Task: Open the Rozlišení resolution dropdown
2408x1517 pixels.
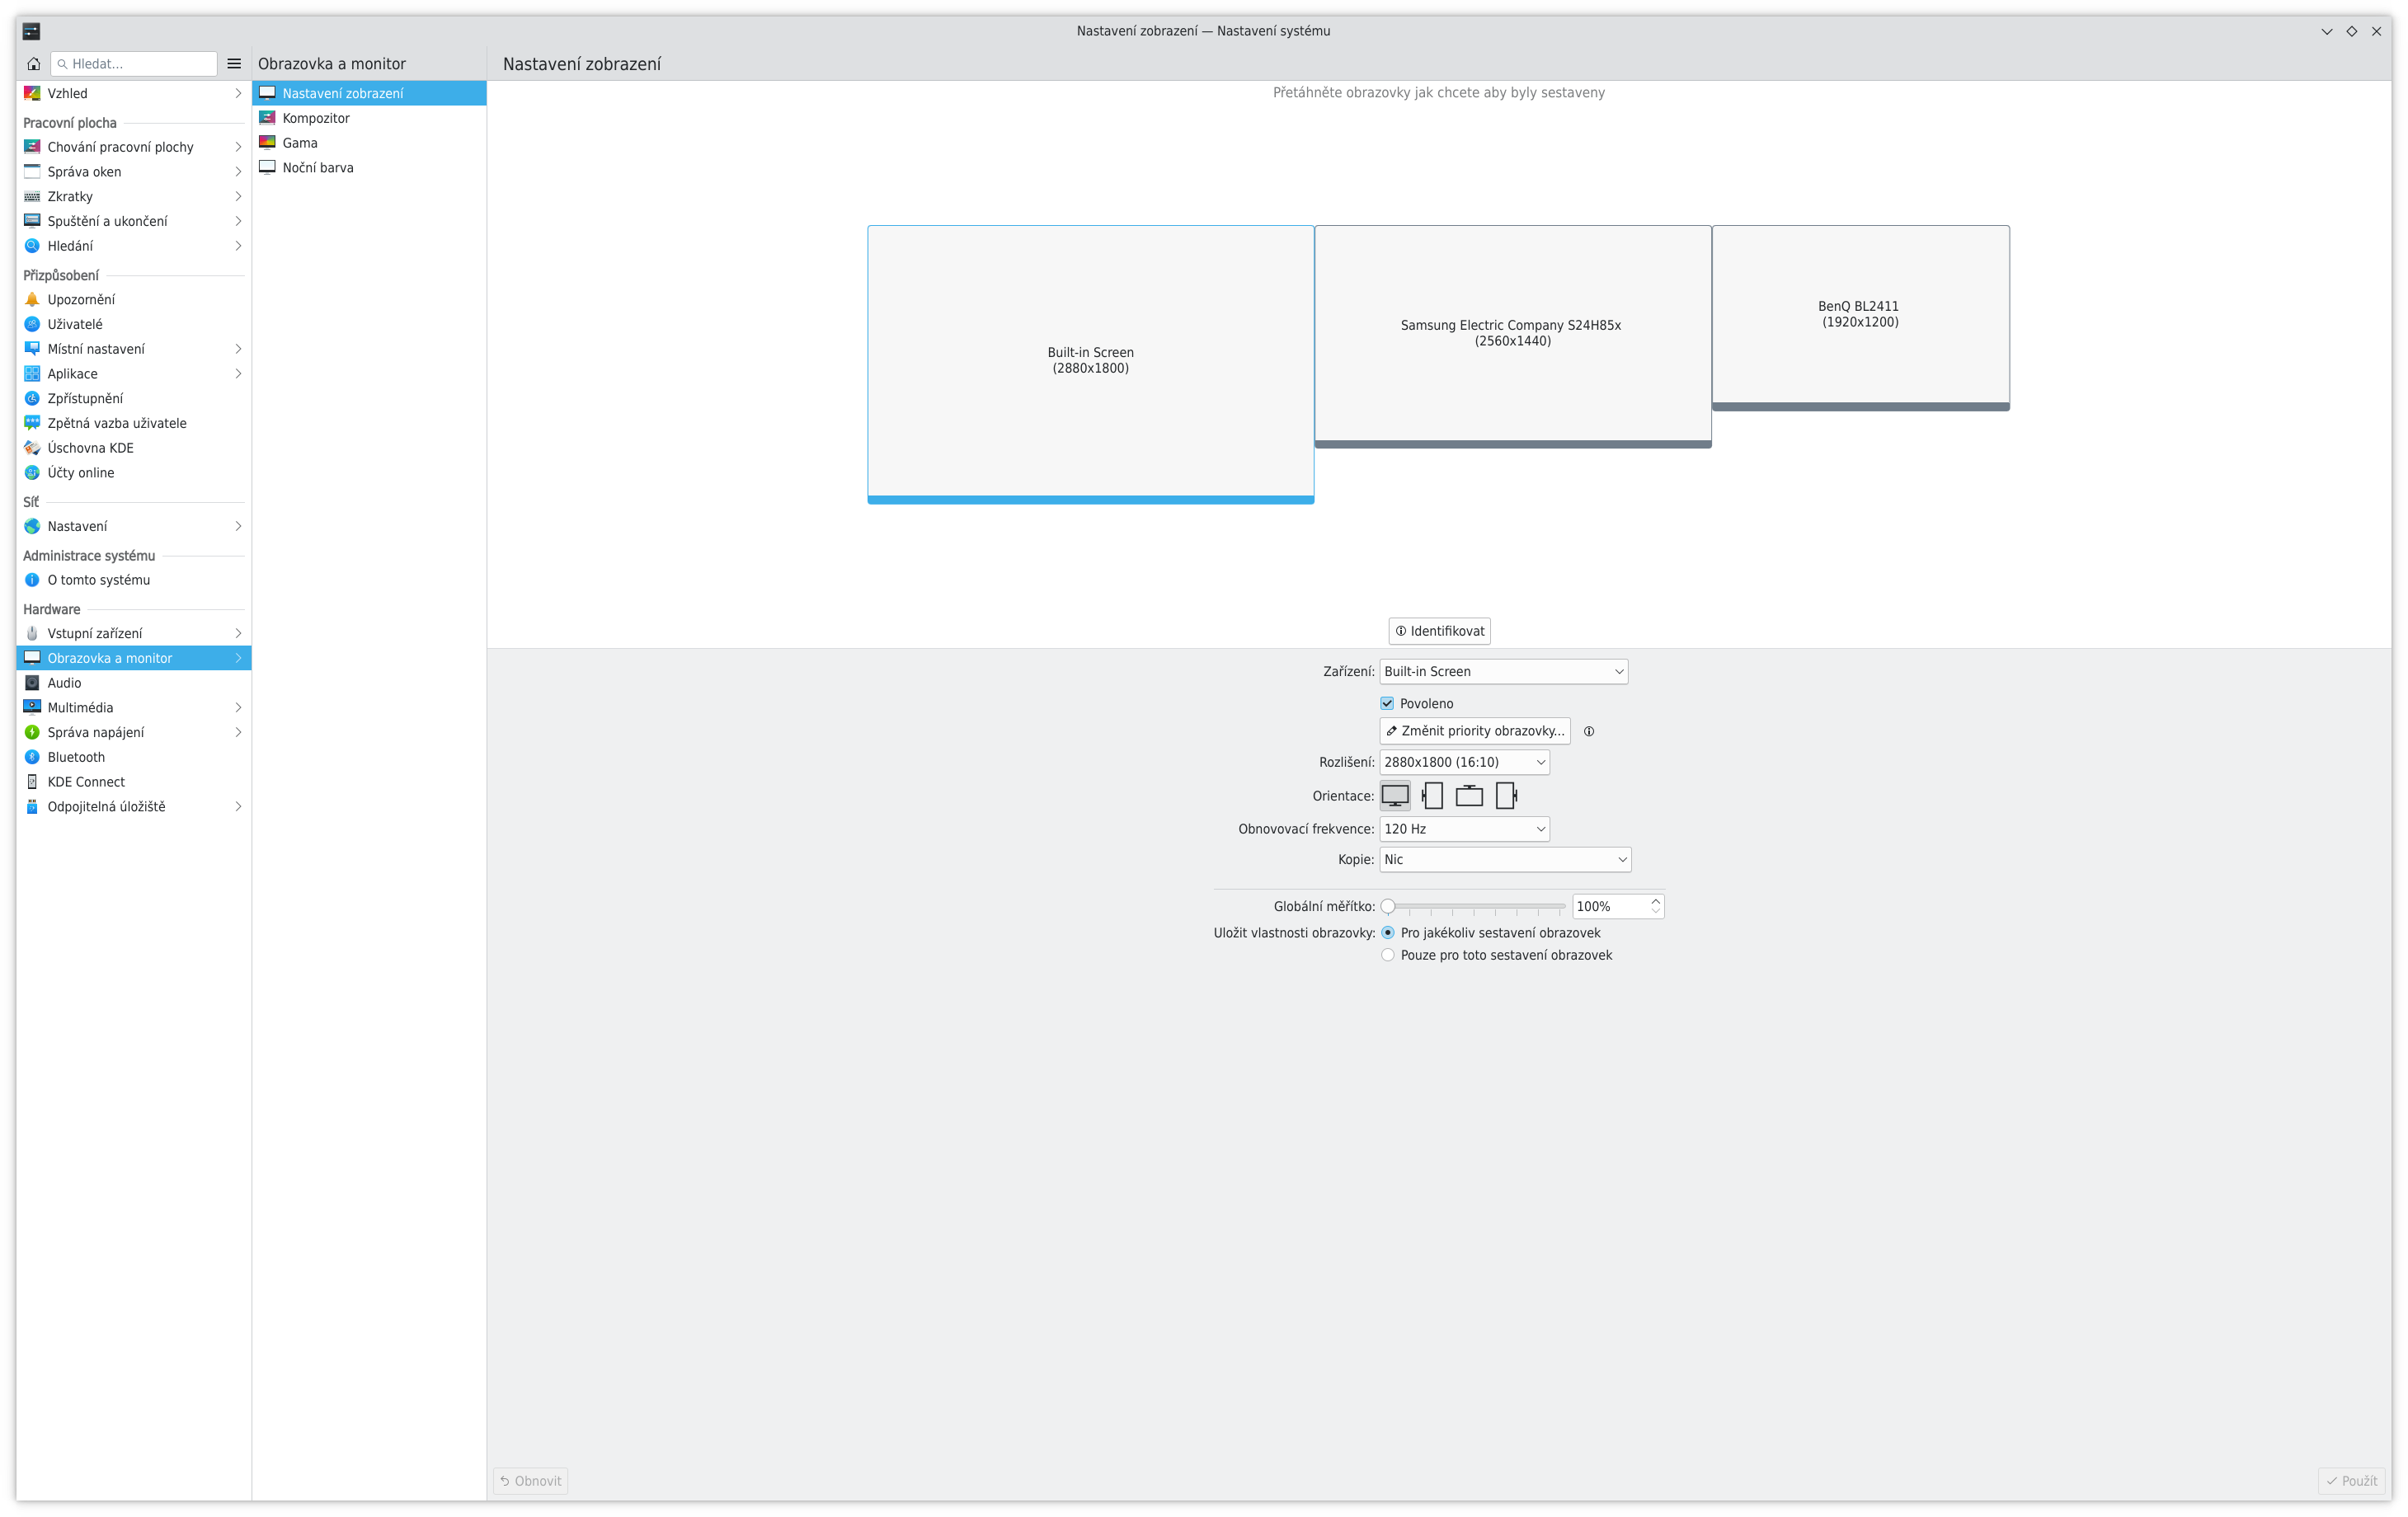Action: [1464, 762]
